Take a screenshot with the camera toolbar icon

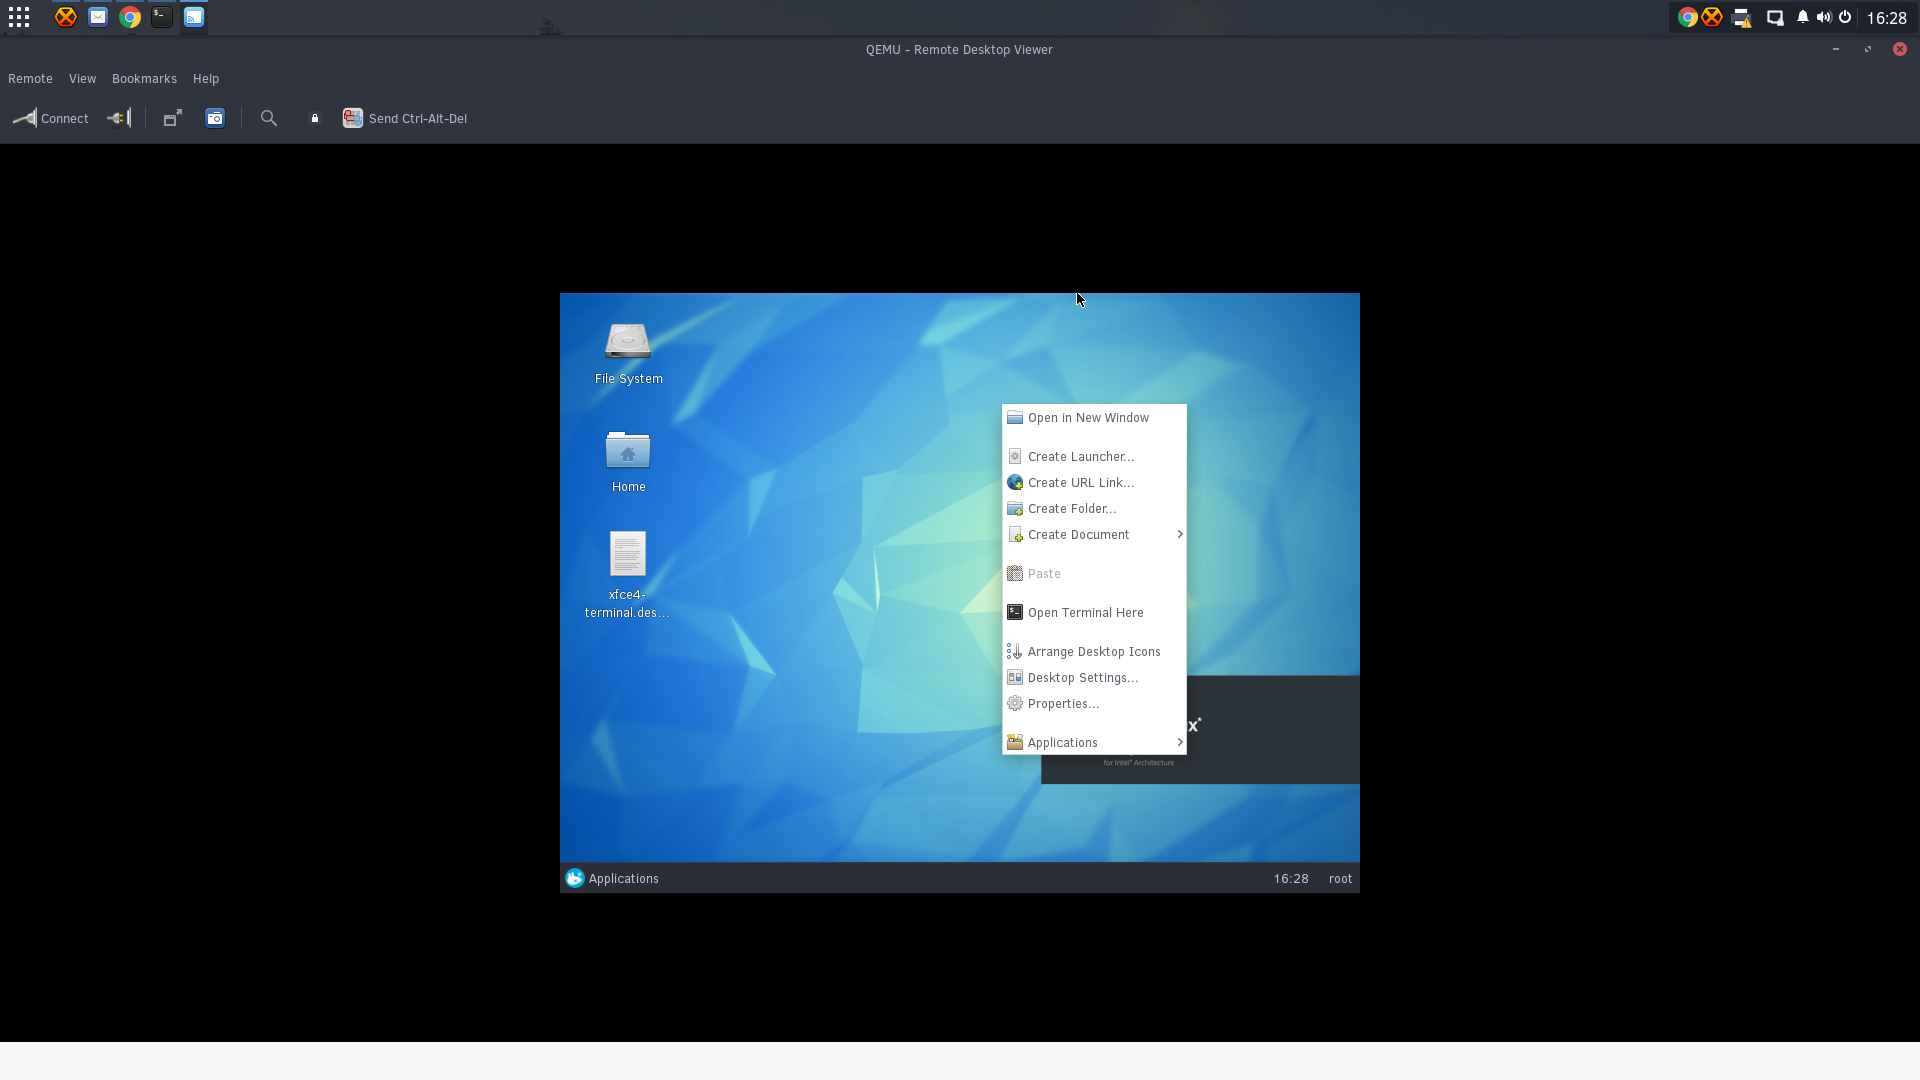coord(215,118)
